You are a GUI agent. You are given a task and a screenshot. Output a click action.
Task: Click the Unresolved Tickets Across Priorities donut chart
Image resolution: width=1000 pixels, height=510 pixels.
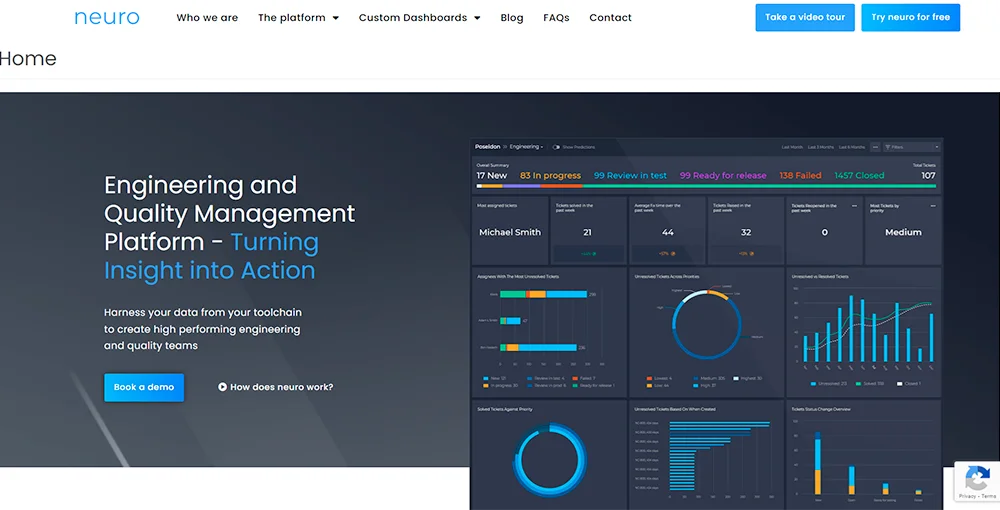tap(707, 324)
